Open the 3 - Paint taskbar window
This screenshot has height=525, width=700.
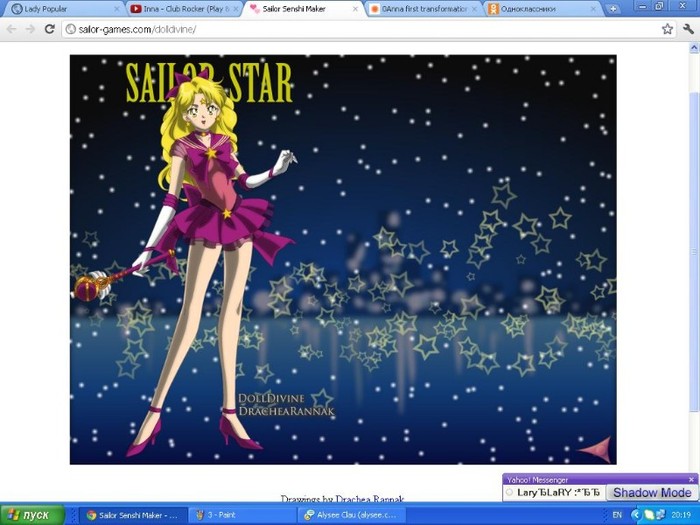[x=240, y=515]
